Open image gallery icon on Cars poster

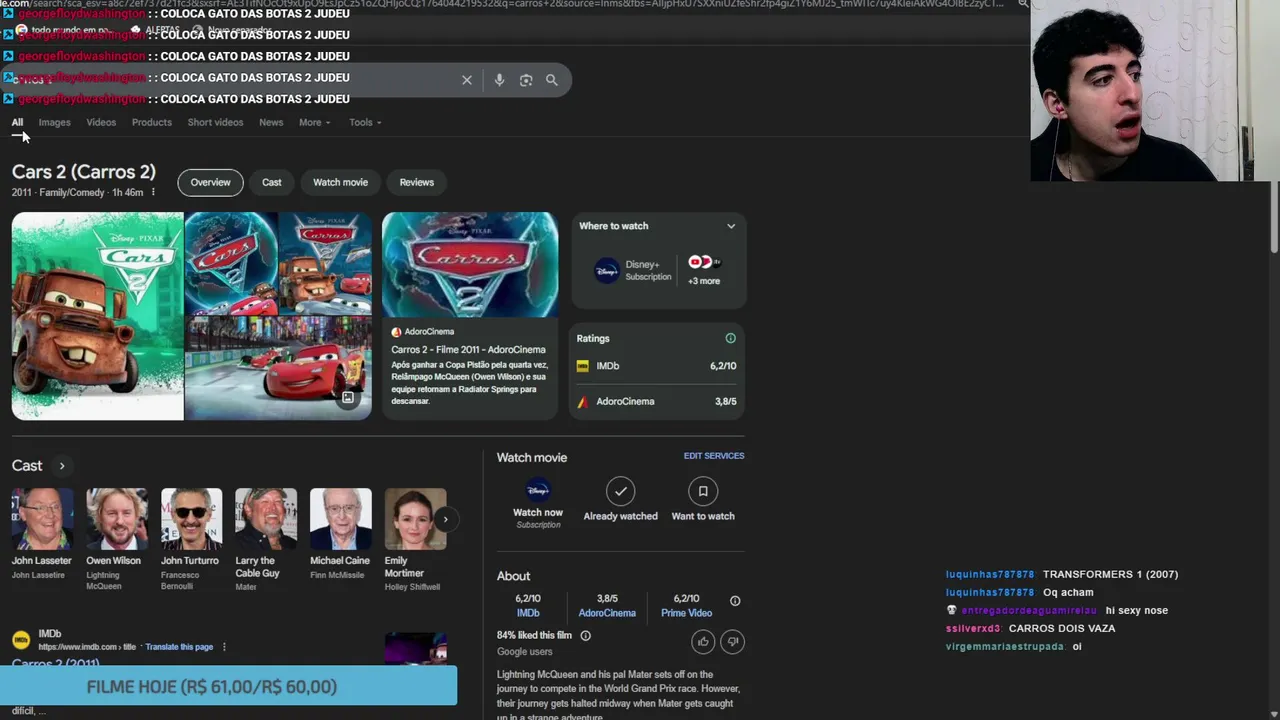tap(347, 398)
